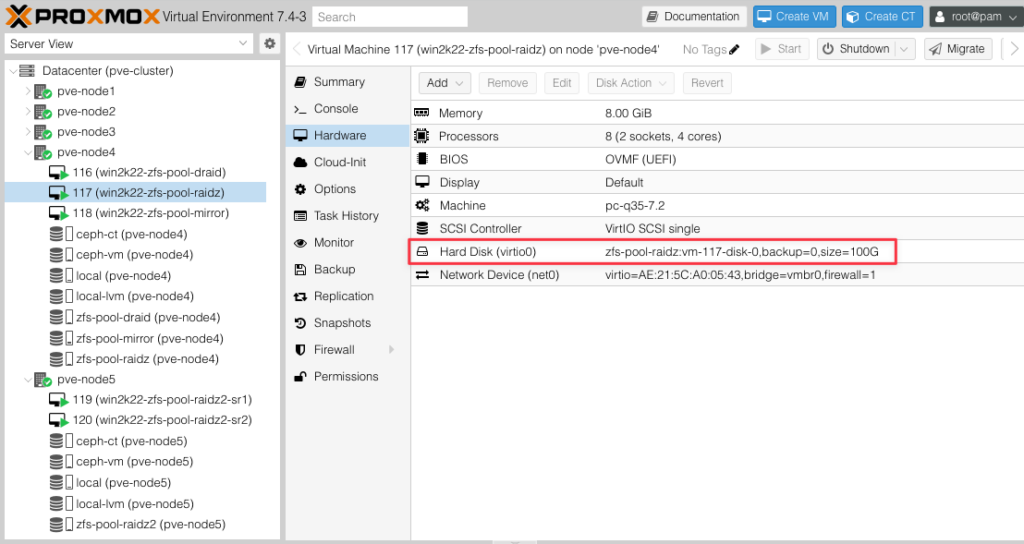
Task: Open the Add hardware dropdown
Action: pyautogui.click(x=445, y=83)
